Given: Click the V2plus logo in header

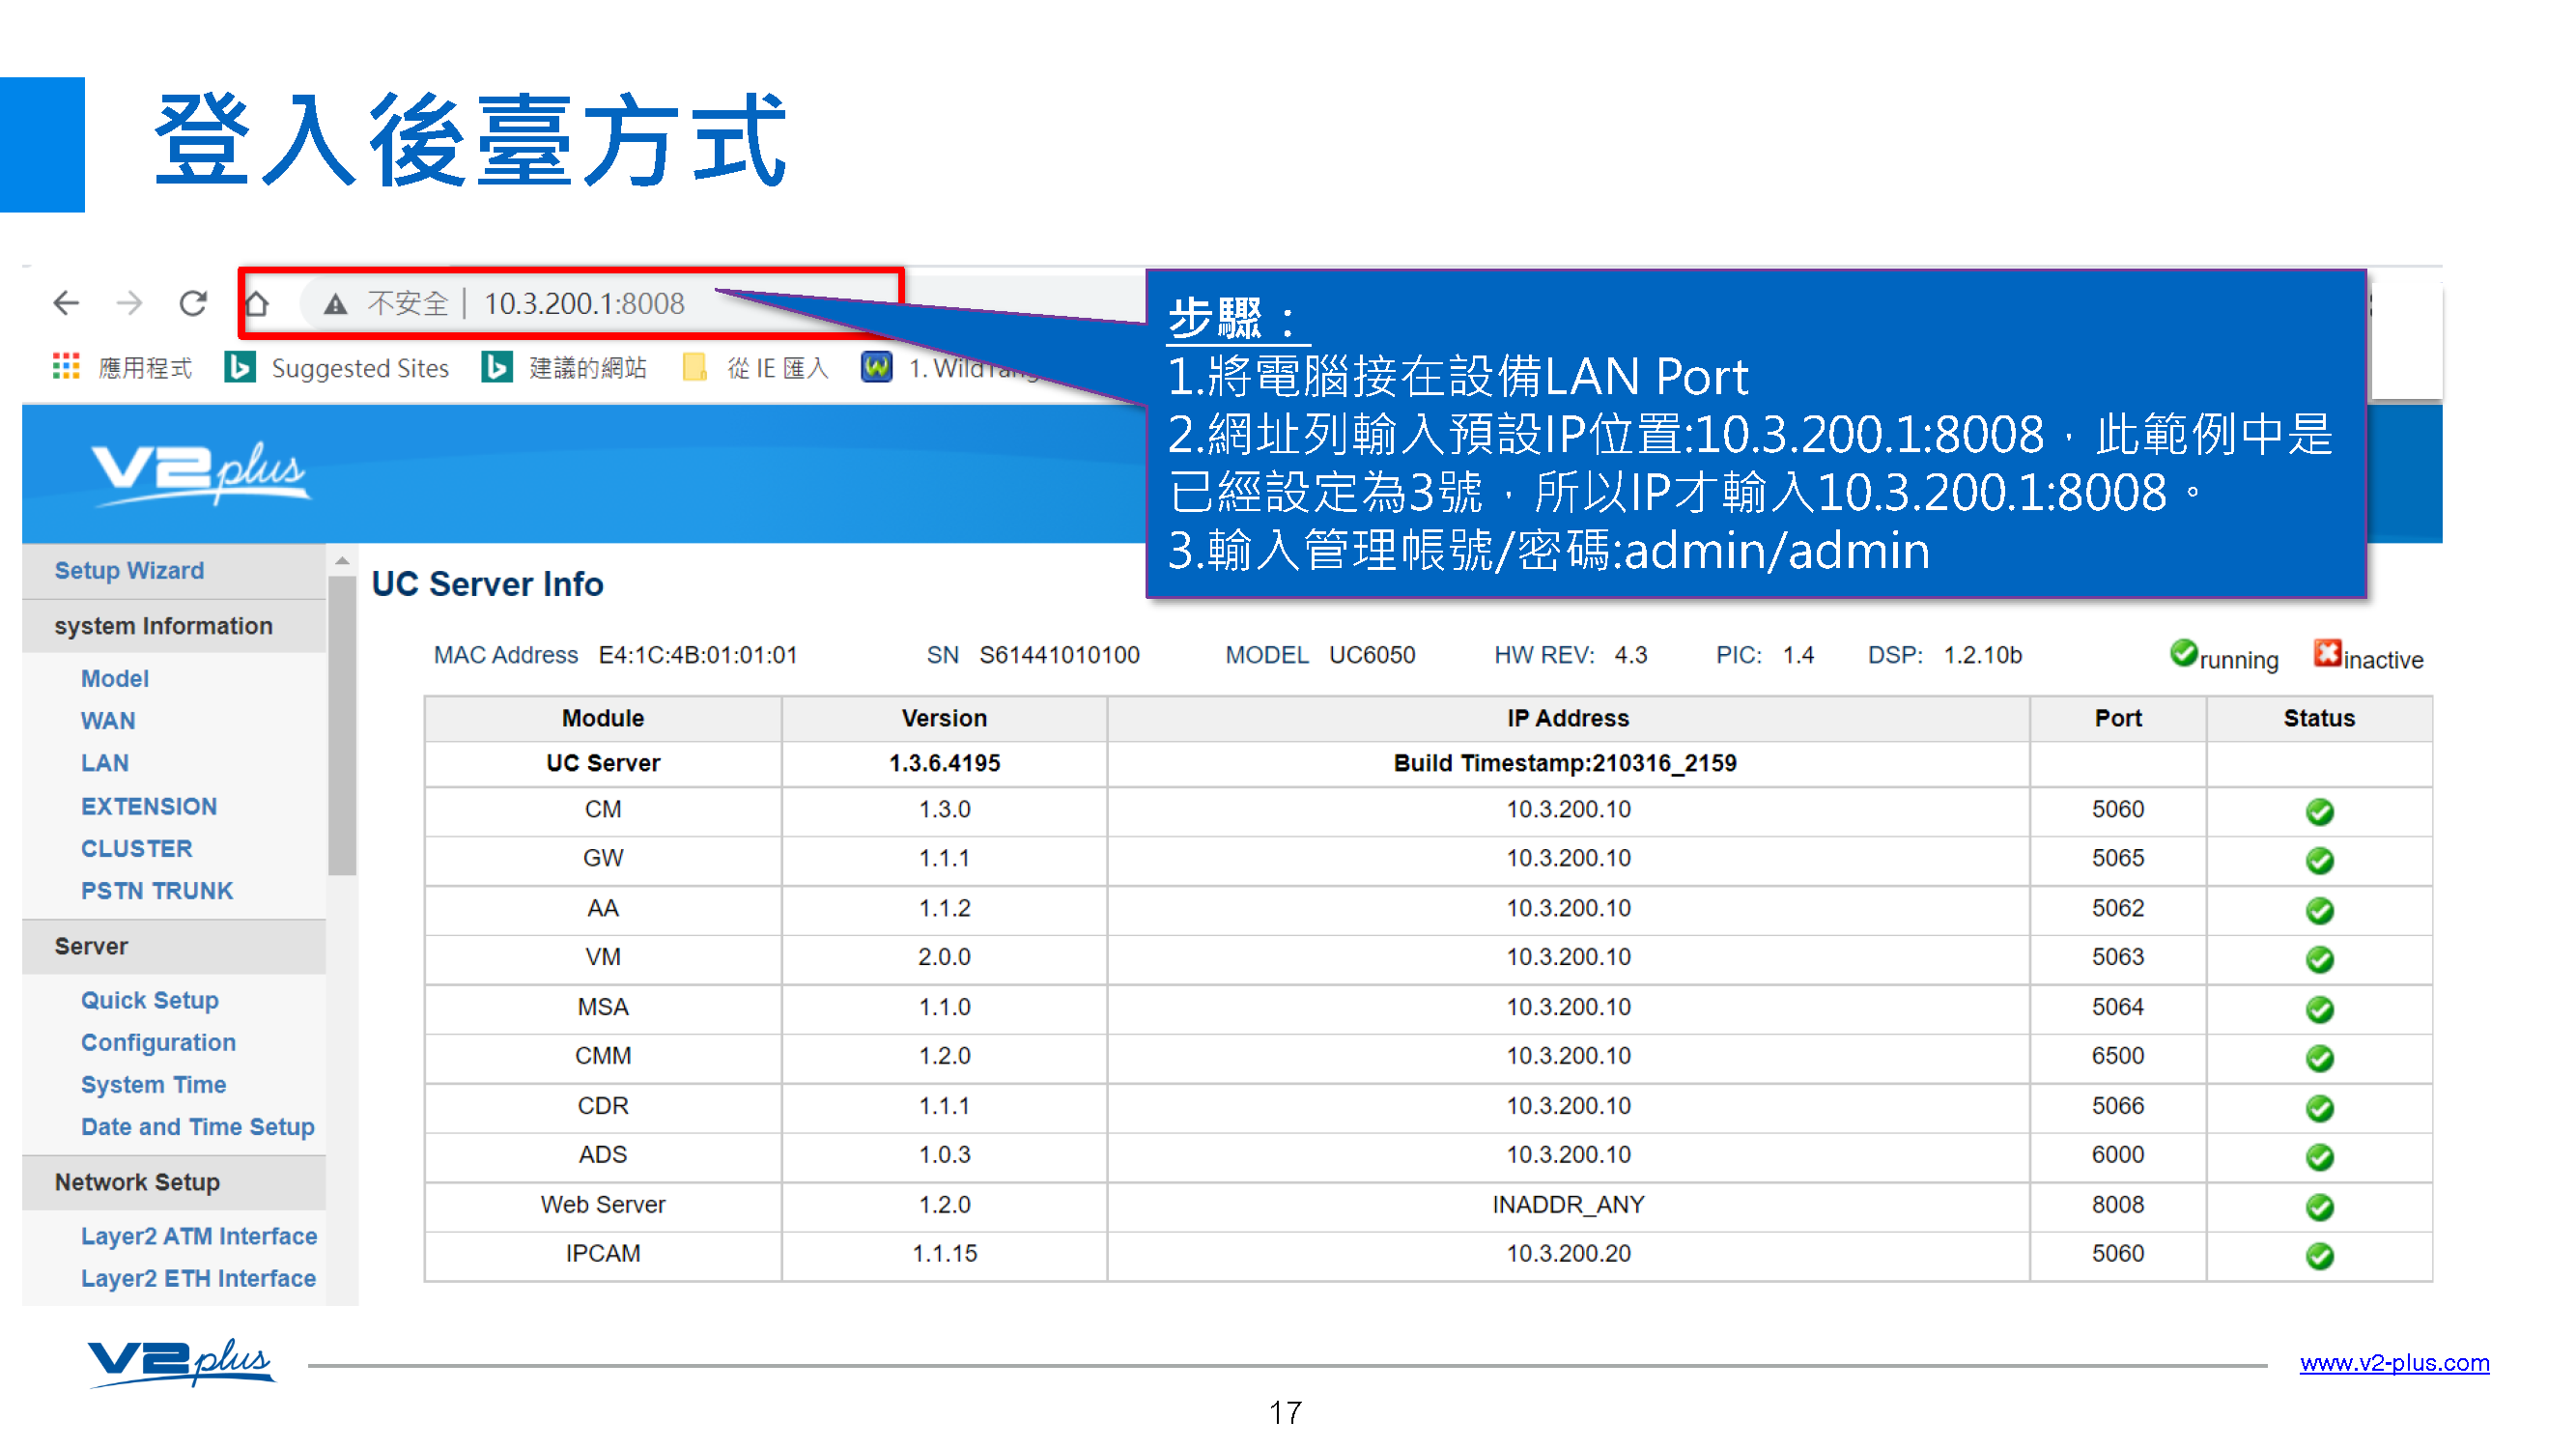Looking at the screenshot, I should (x=200, y=473).
